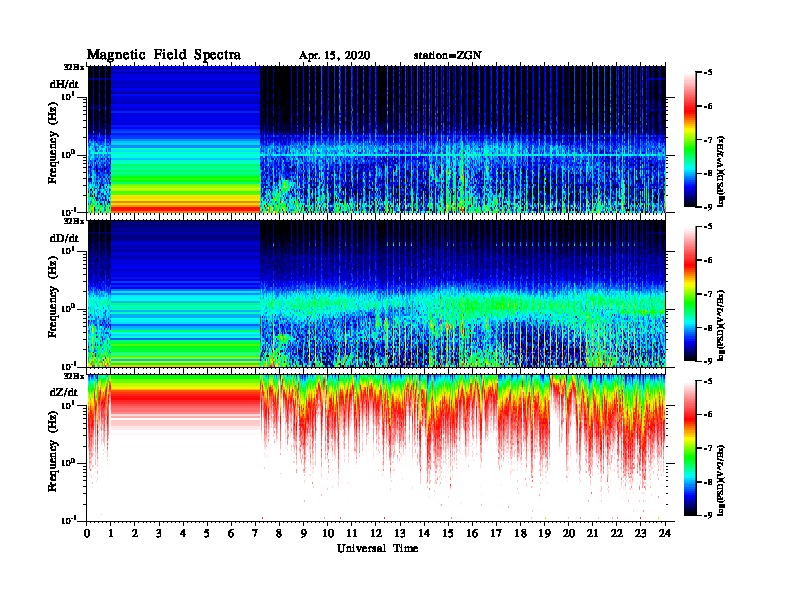Click the "Magnetic Field Spectra" plot title
The width and height of the screenshot is (792, 612).
coord(164,55)
